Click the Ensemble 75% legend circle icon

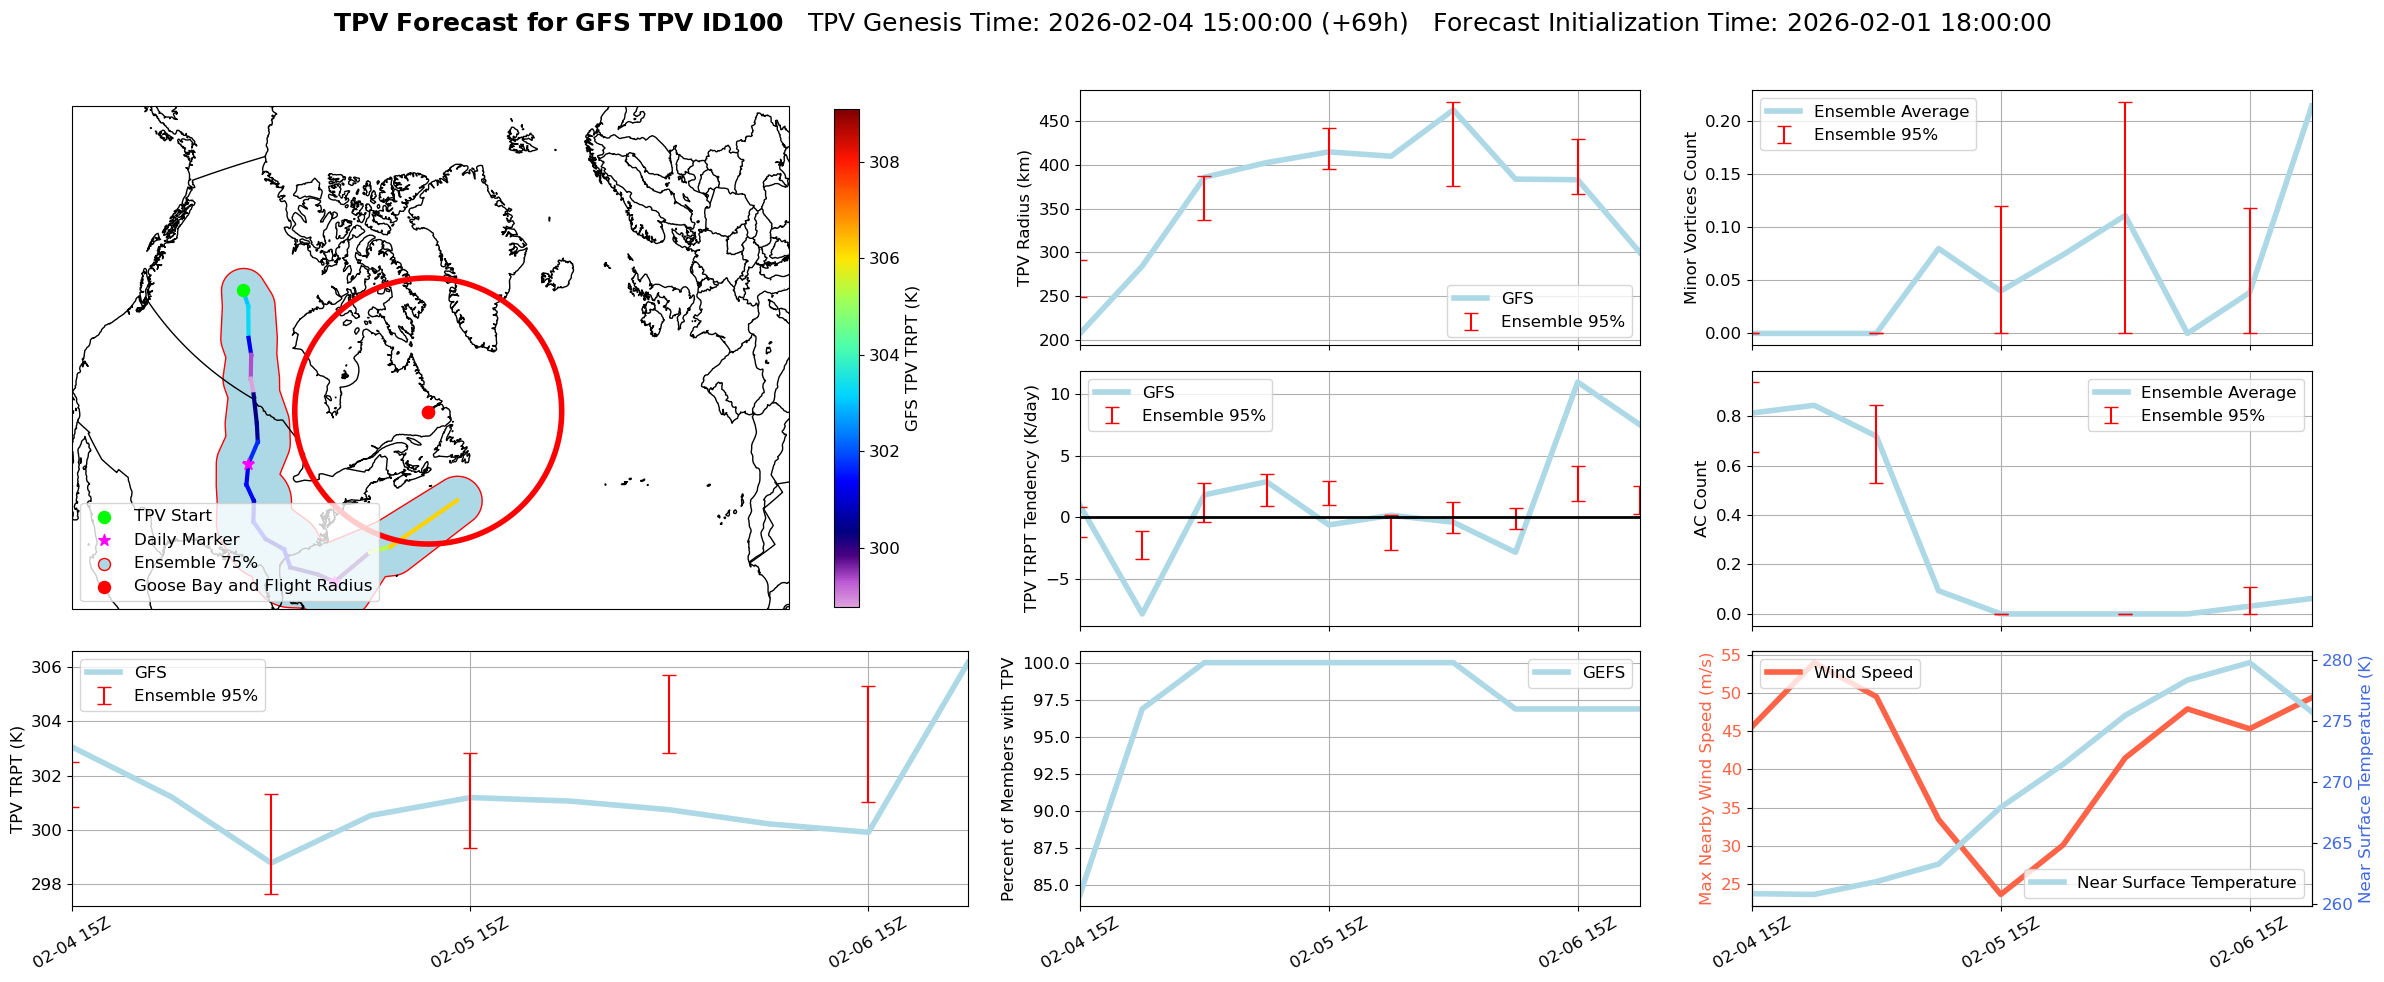pos(104,563)
